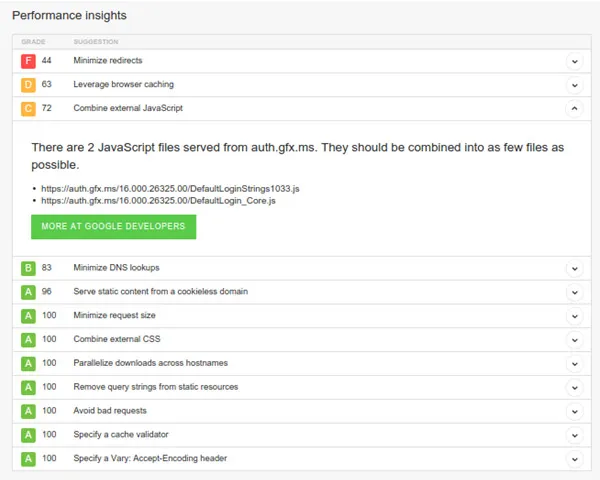Open the DefaultLogin_Core.js URL
600x480 pixels.
158,200
